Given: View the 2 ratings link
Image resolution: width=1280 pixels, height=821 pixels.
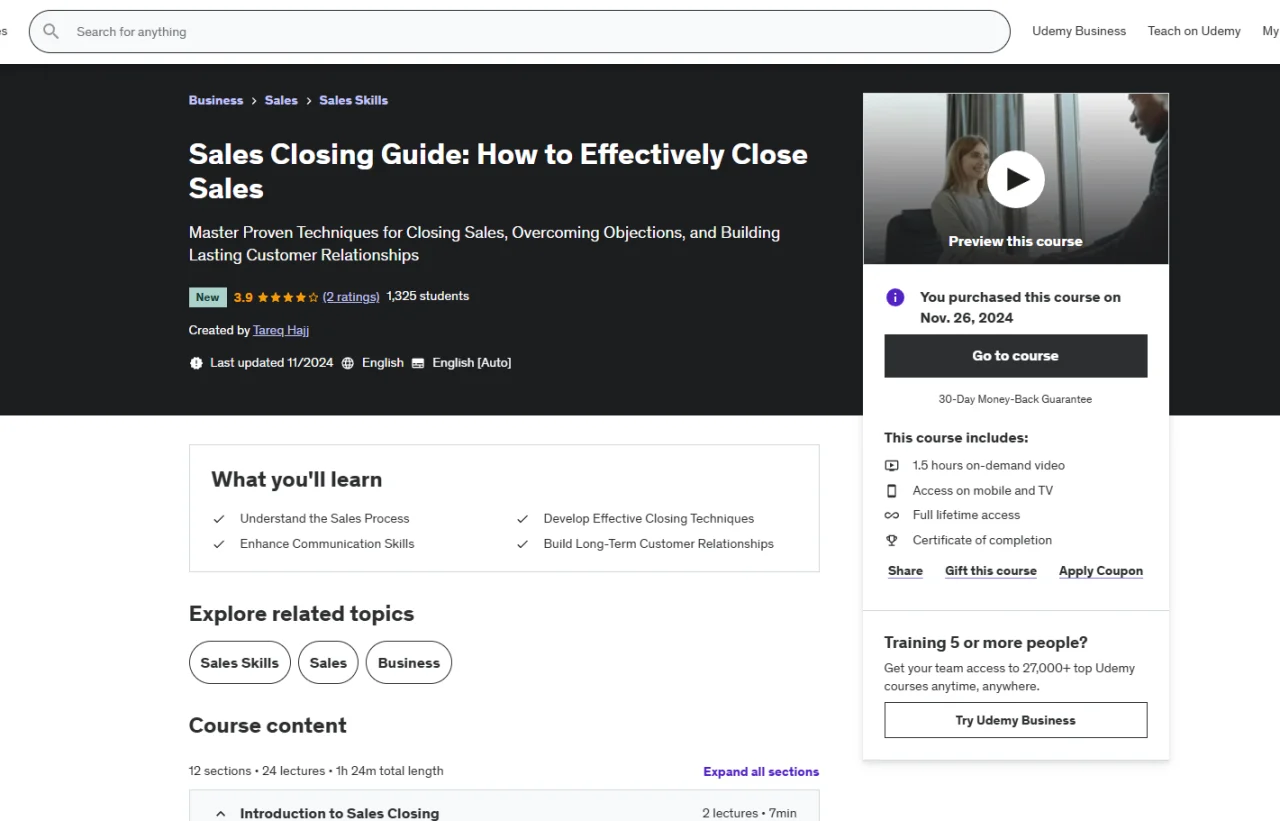Looking at the screenshot, I should click(x=351, y=297).
